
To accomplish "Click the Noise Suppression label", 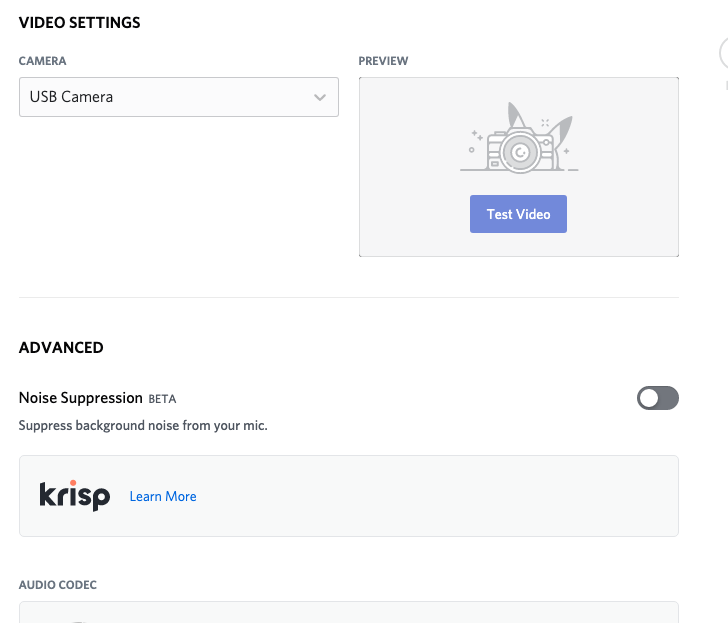I will [x=80, y=398].
